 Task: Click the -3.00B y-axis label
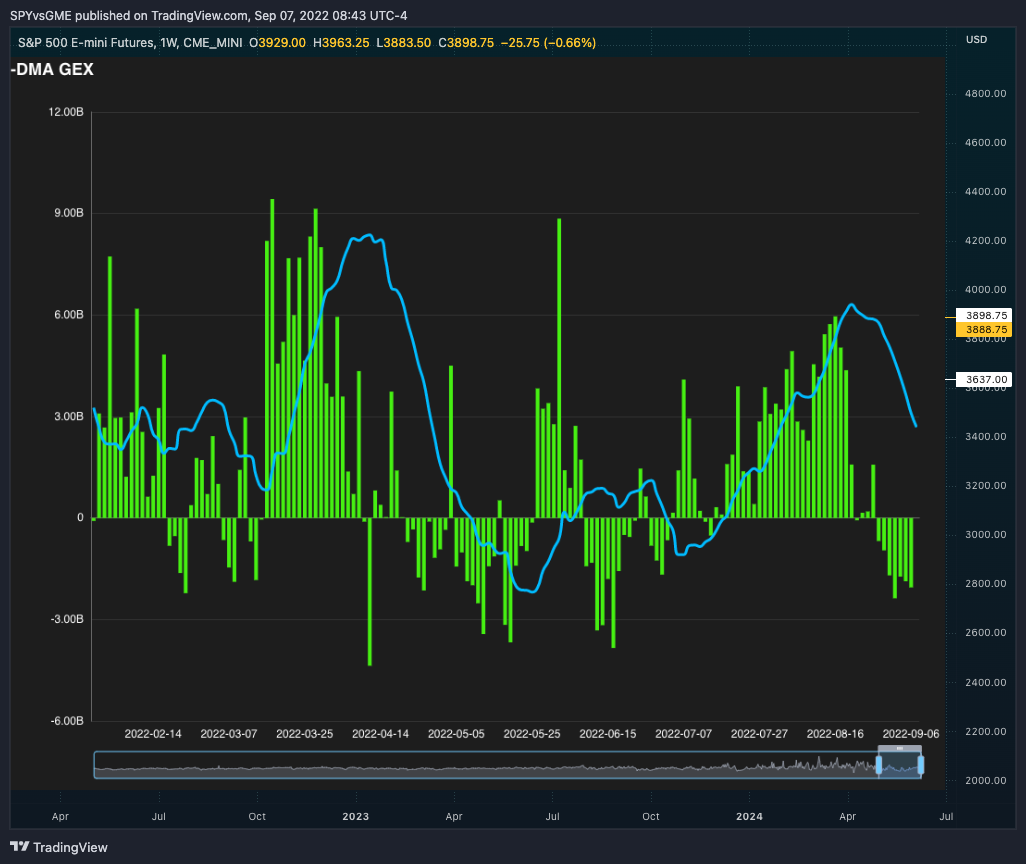67,619
